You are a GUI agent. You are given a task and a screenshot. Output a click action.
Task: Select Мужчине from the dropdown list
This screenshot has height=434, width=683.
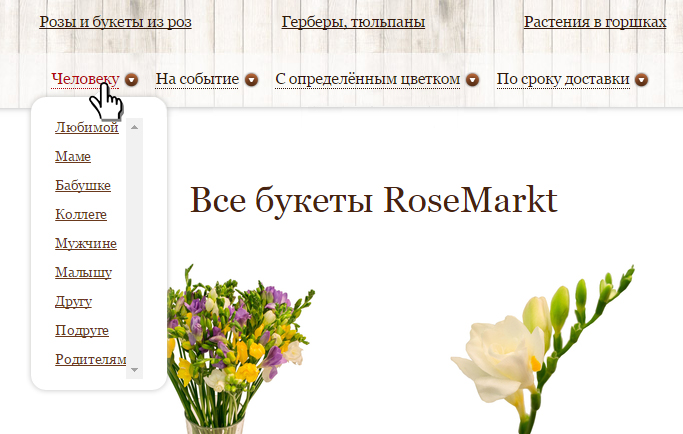[x=86, y=243]
